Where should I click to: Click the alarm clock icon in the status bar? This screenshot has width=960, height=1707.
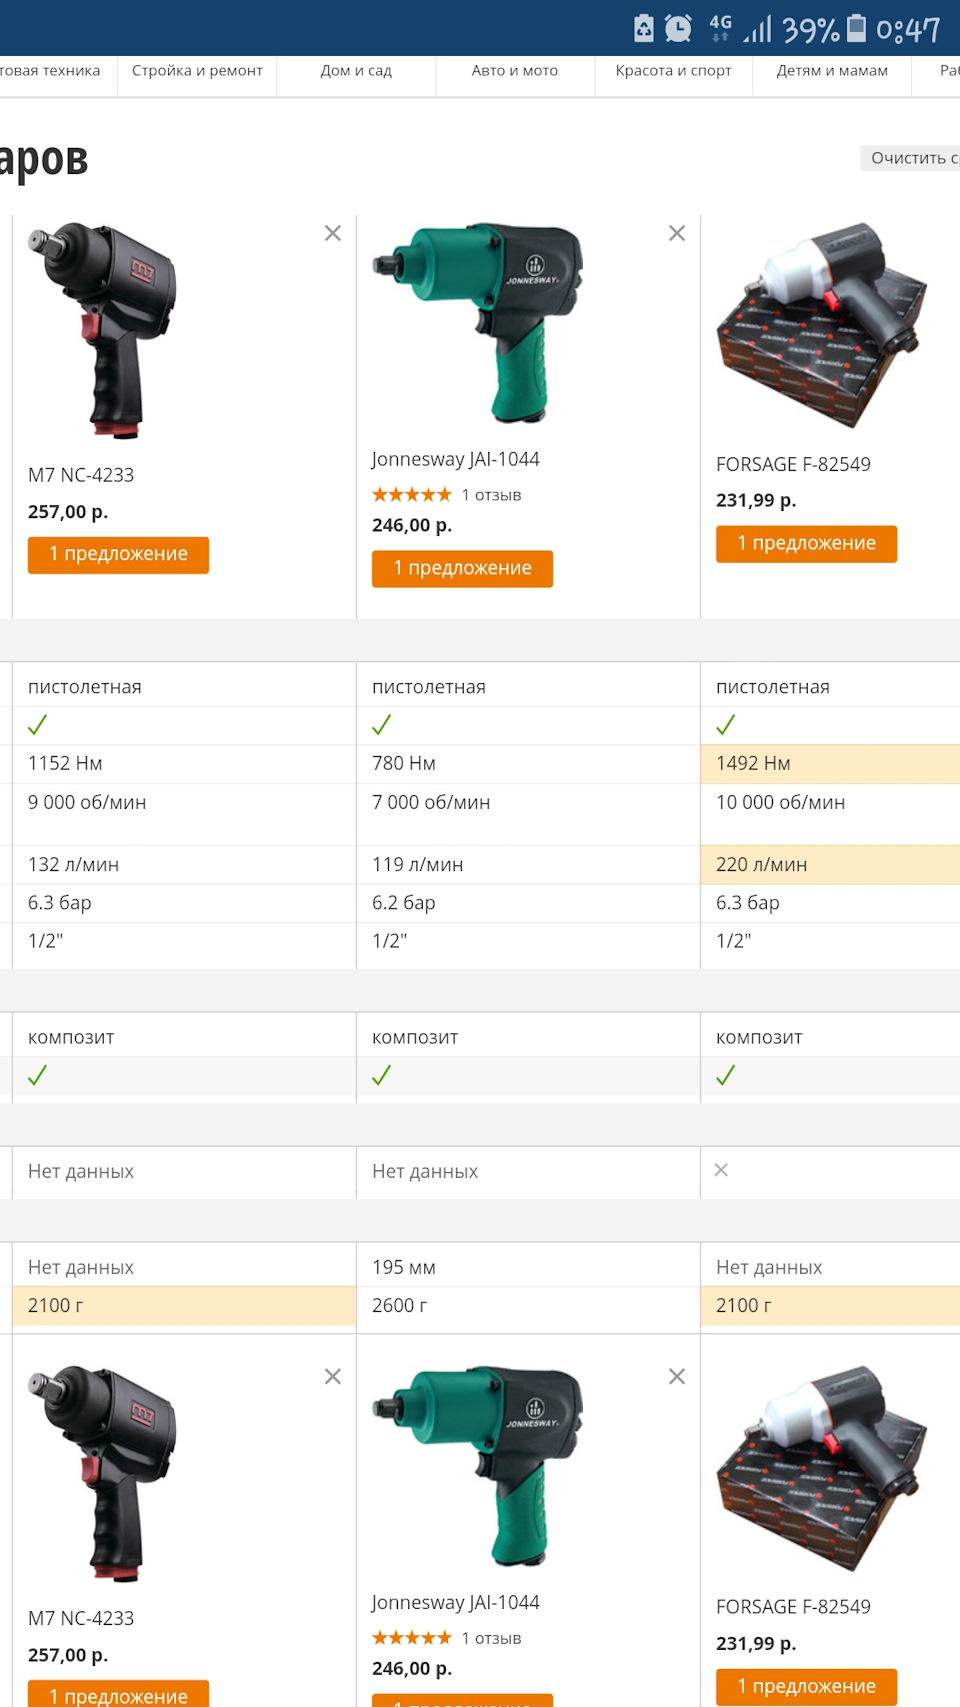click(x=676, y=28)
